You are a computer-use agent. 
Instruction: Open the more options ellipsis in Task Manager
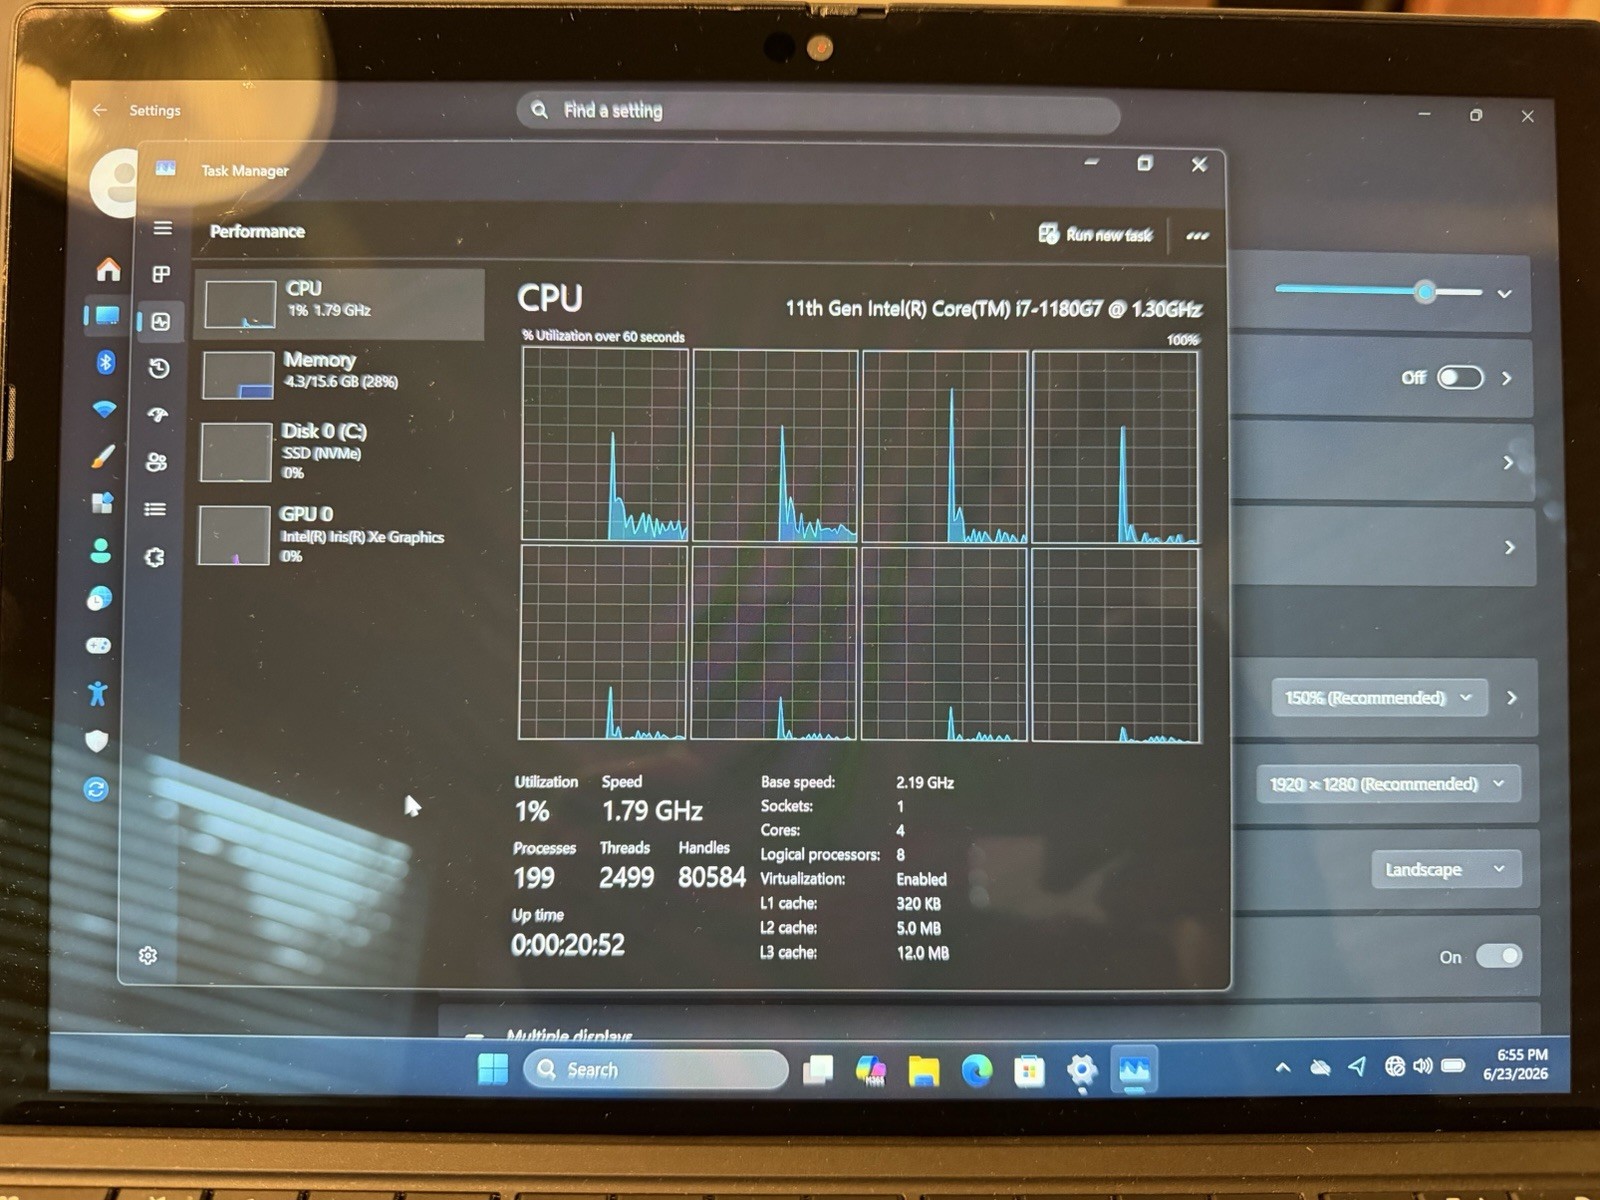pyautogui.click(x=1197, y=236)
